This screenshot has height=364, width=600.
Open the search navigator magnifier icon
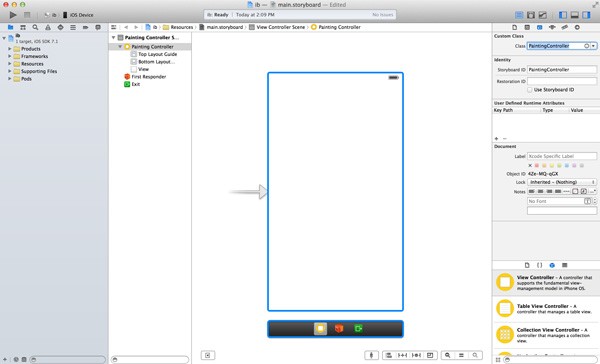[x=35, y=28]
